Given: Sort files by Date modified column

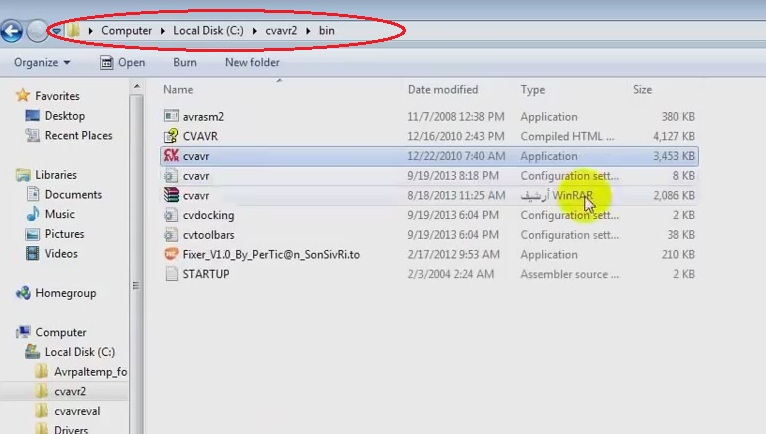Looking at the screenshot, I should [x=442, y=90].
